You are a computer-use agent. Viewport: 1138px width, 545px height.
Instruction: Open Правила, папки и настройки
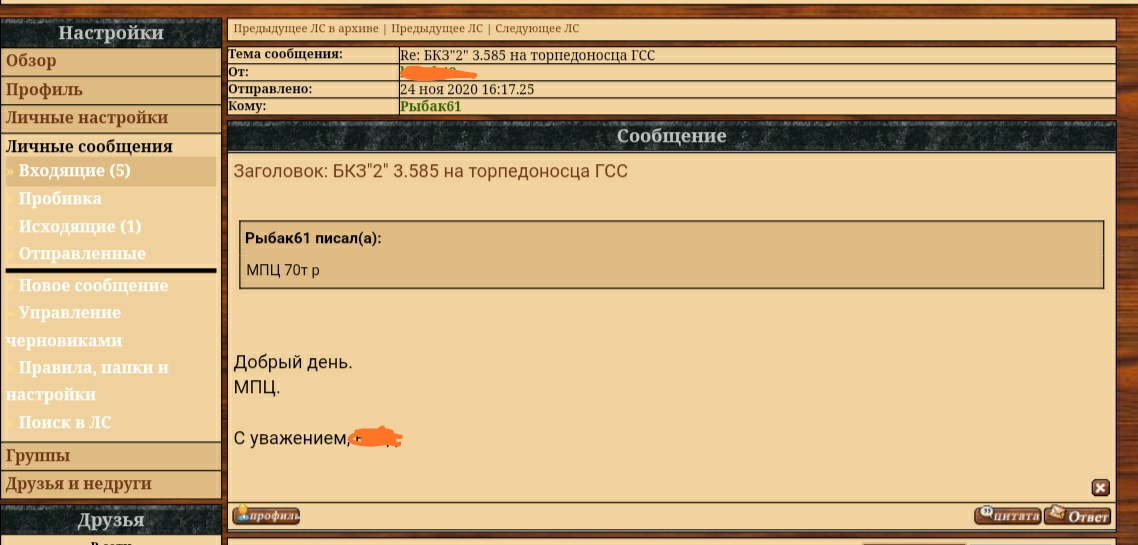point(87,381)
